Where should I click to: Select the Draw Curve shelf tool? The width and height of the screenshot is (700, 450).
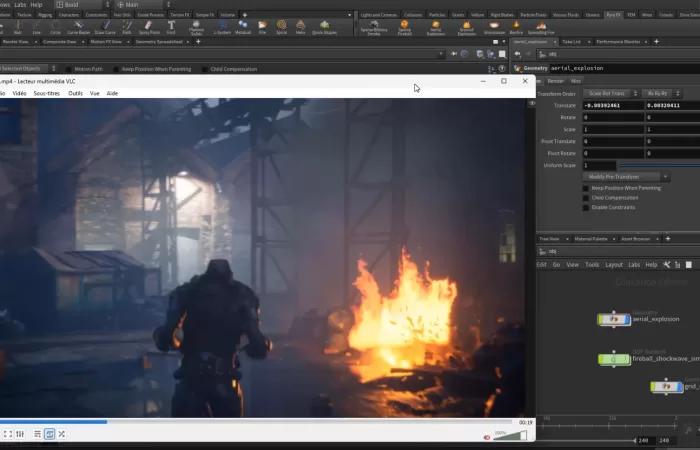tap(105, 27)
